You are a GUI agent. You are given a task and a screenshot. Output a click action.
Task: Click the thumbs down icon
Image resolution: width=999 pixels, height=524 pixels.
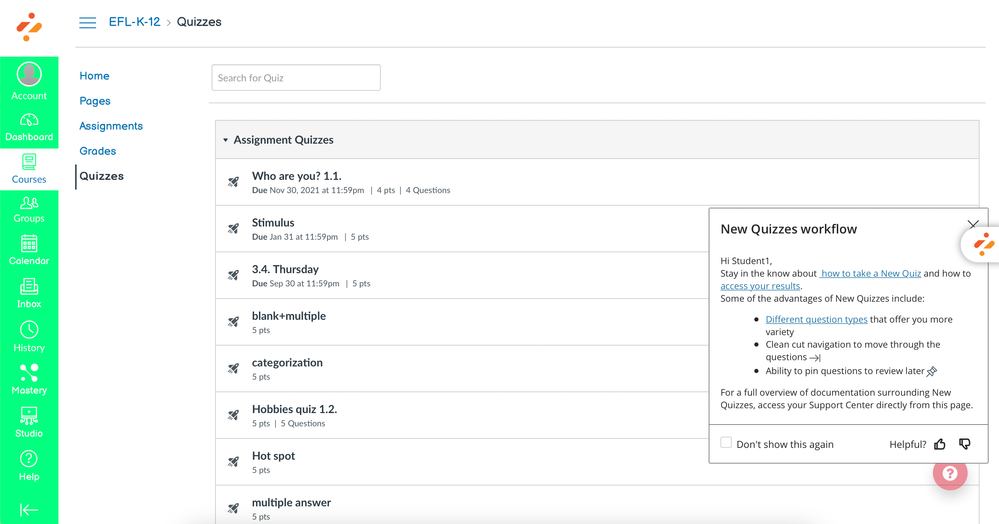pyautogui.click(x=964, y=444)
